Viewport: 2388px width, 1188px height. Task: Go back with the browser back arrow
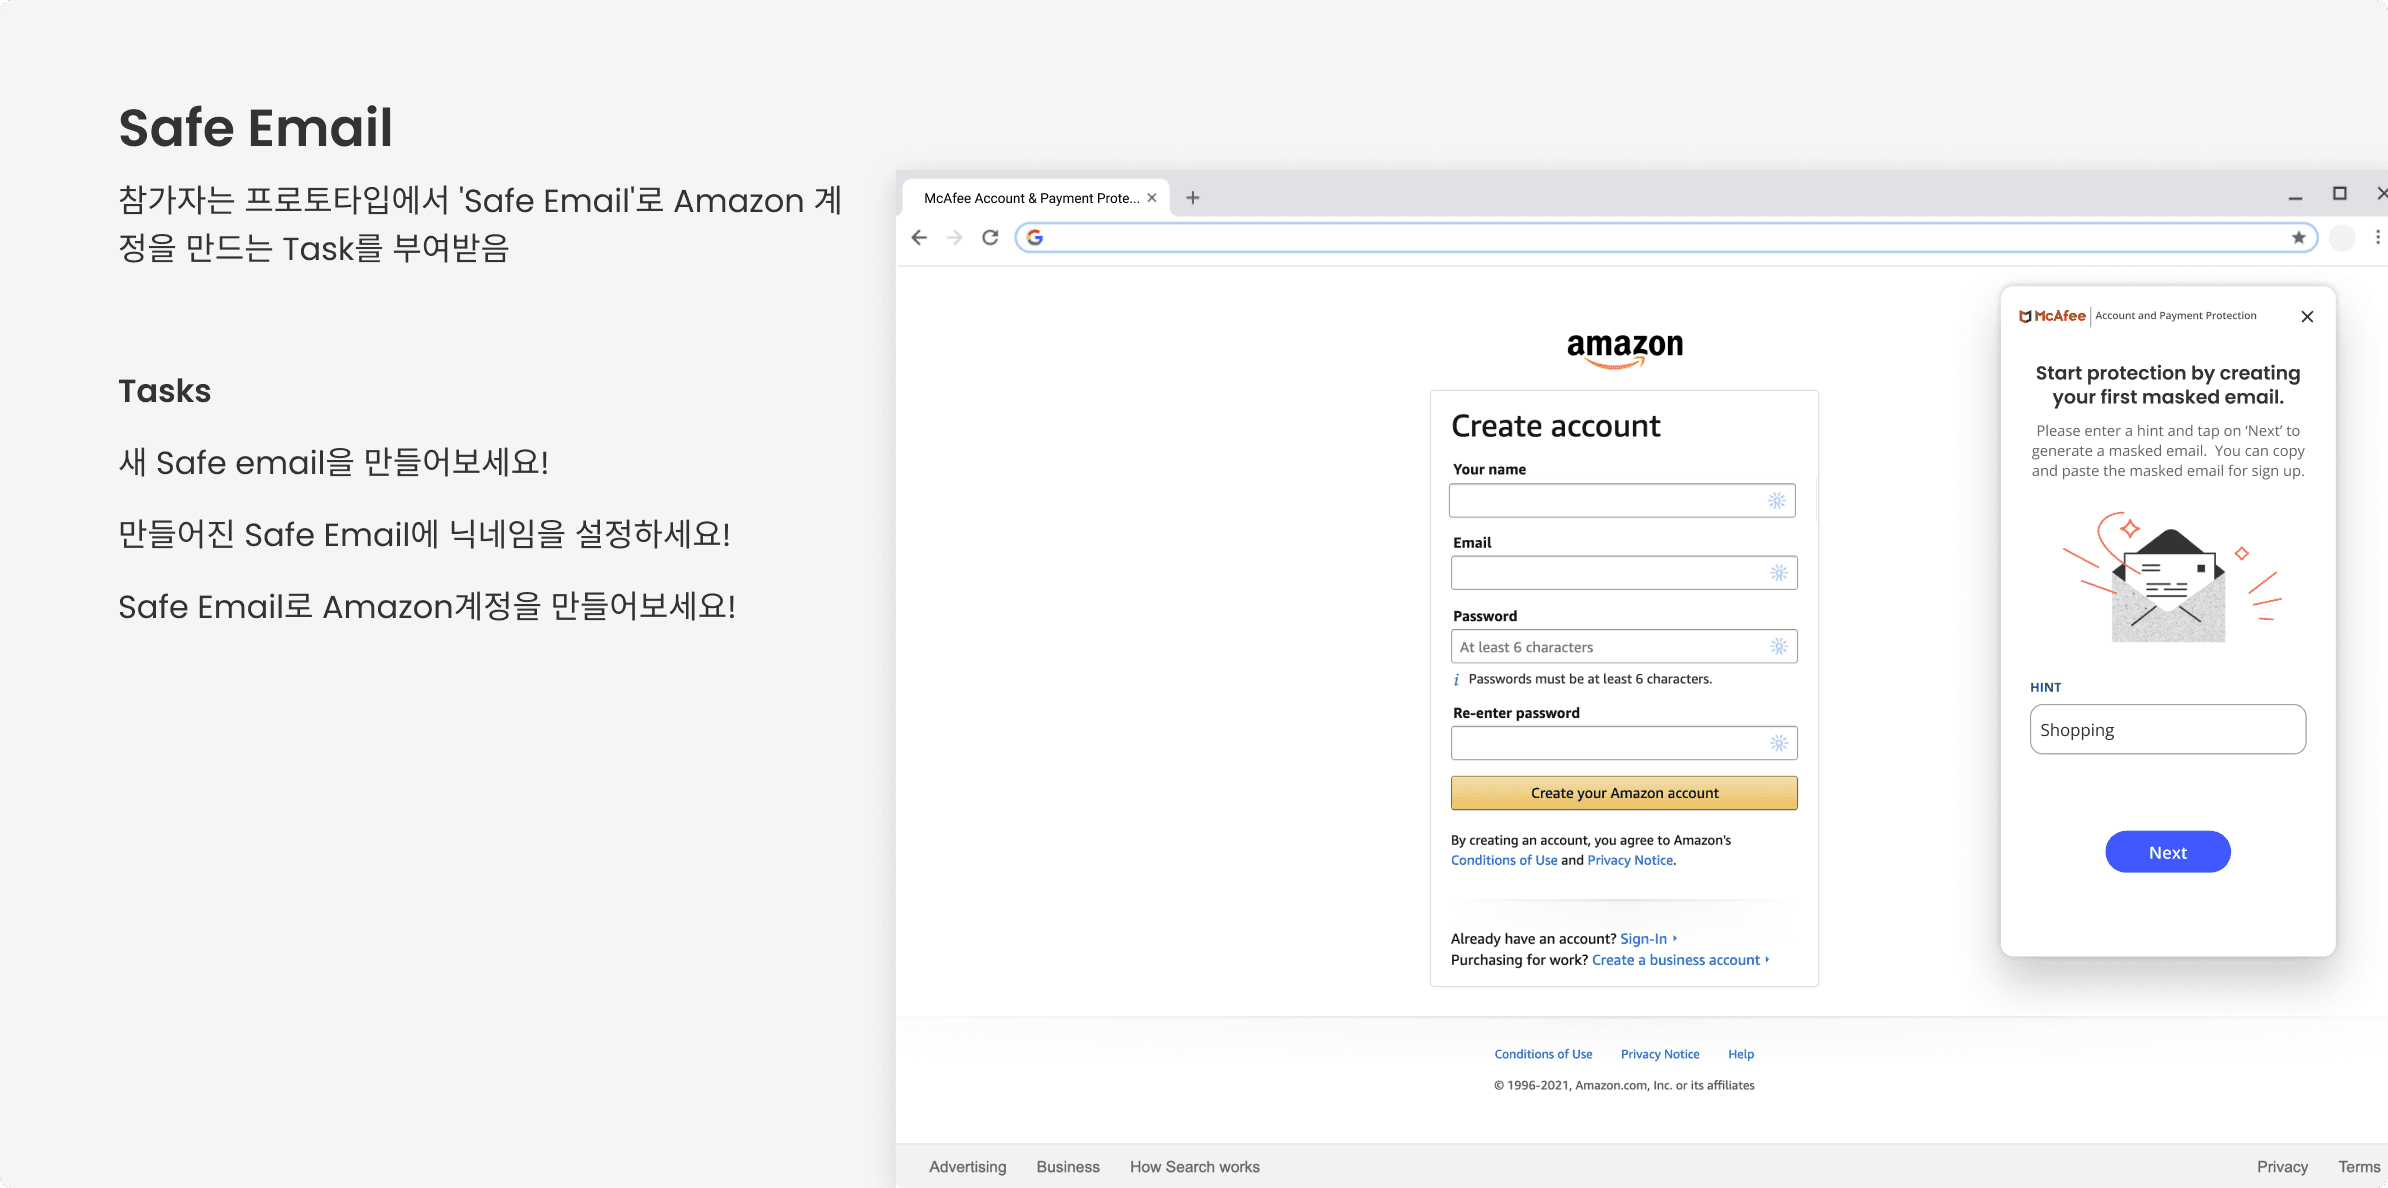pos(919,237)
